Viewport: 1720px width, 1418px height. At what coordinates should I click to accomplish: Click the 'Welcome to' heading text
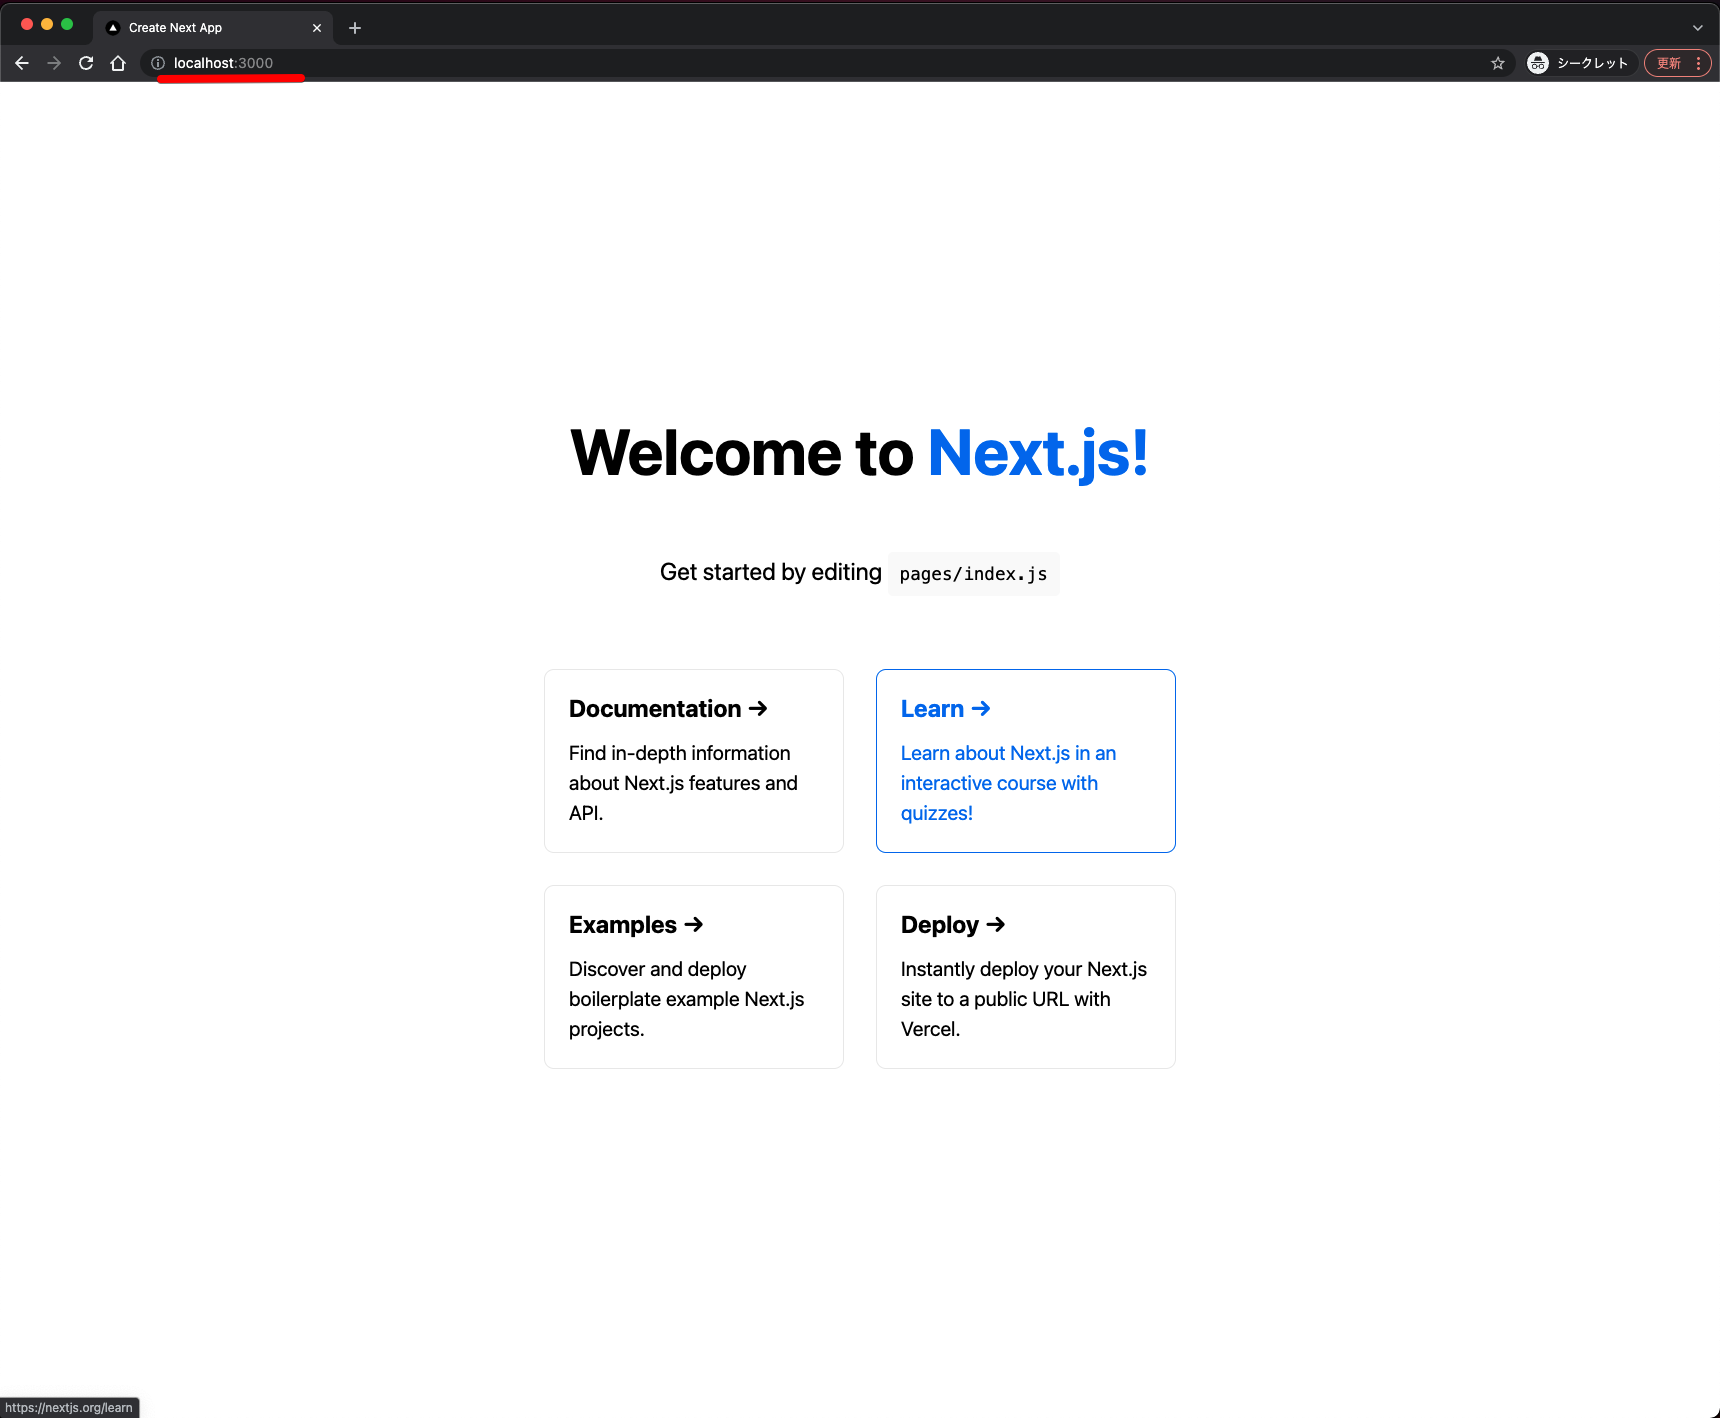pos(741,453)
